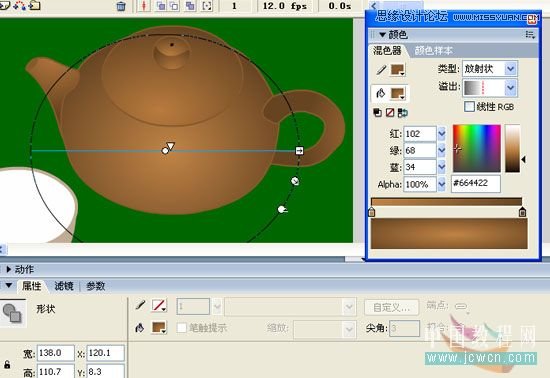Select the fill color paint bucket in mixer

pyautogui.click(x=381, y=93)
